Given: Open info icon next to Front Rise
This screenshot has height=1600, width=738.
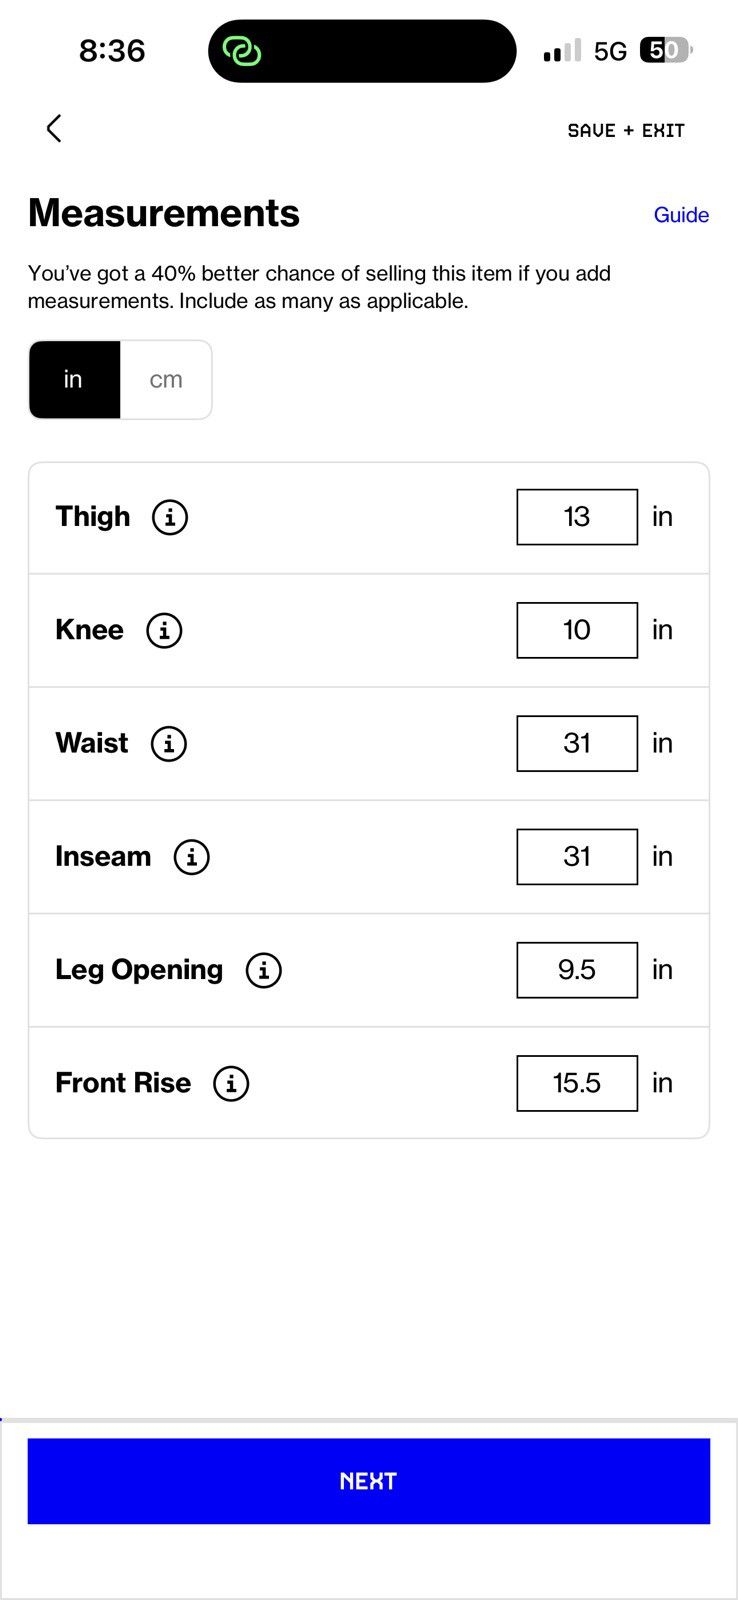Looking at the screenshot, I should click(231, 1083).
